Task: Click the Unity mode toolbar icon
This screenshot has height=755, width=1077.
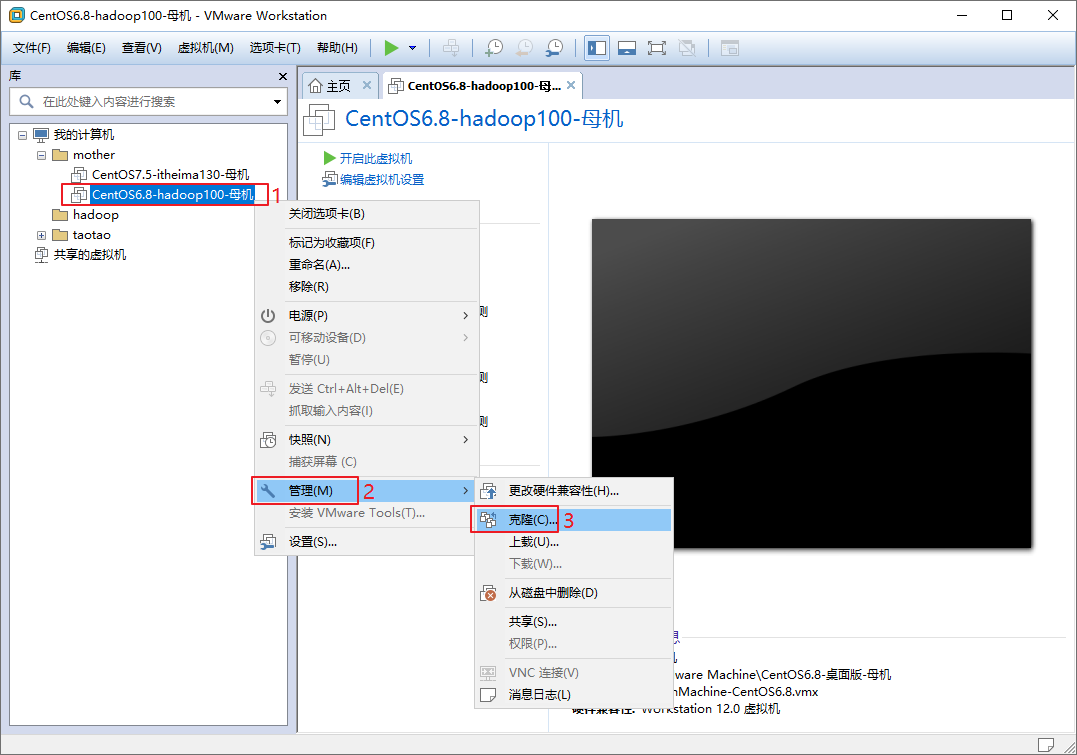Action: [687, 47]
